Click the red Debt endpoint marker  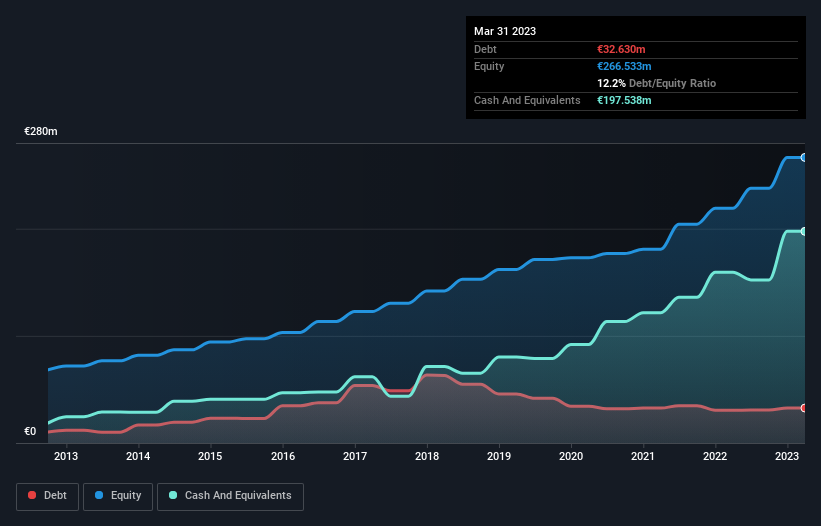804,408
